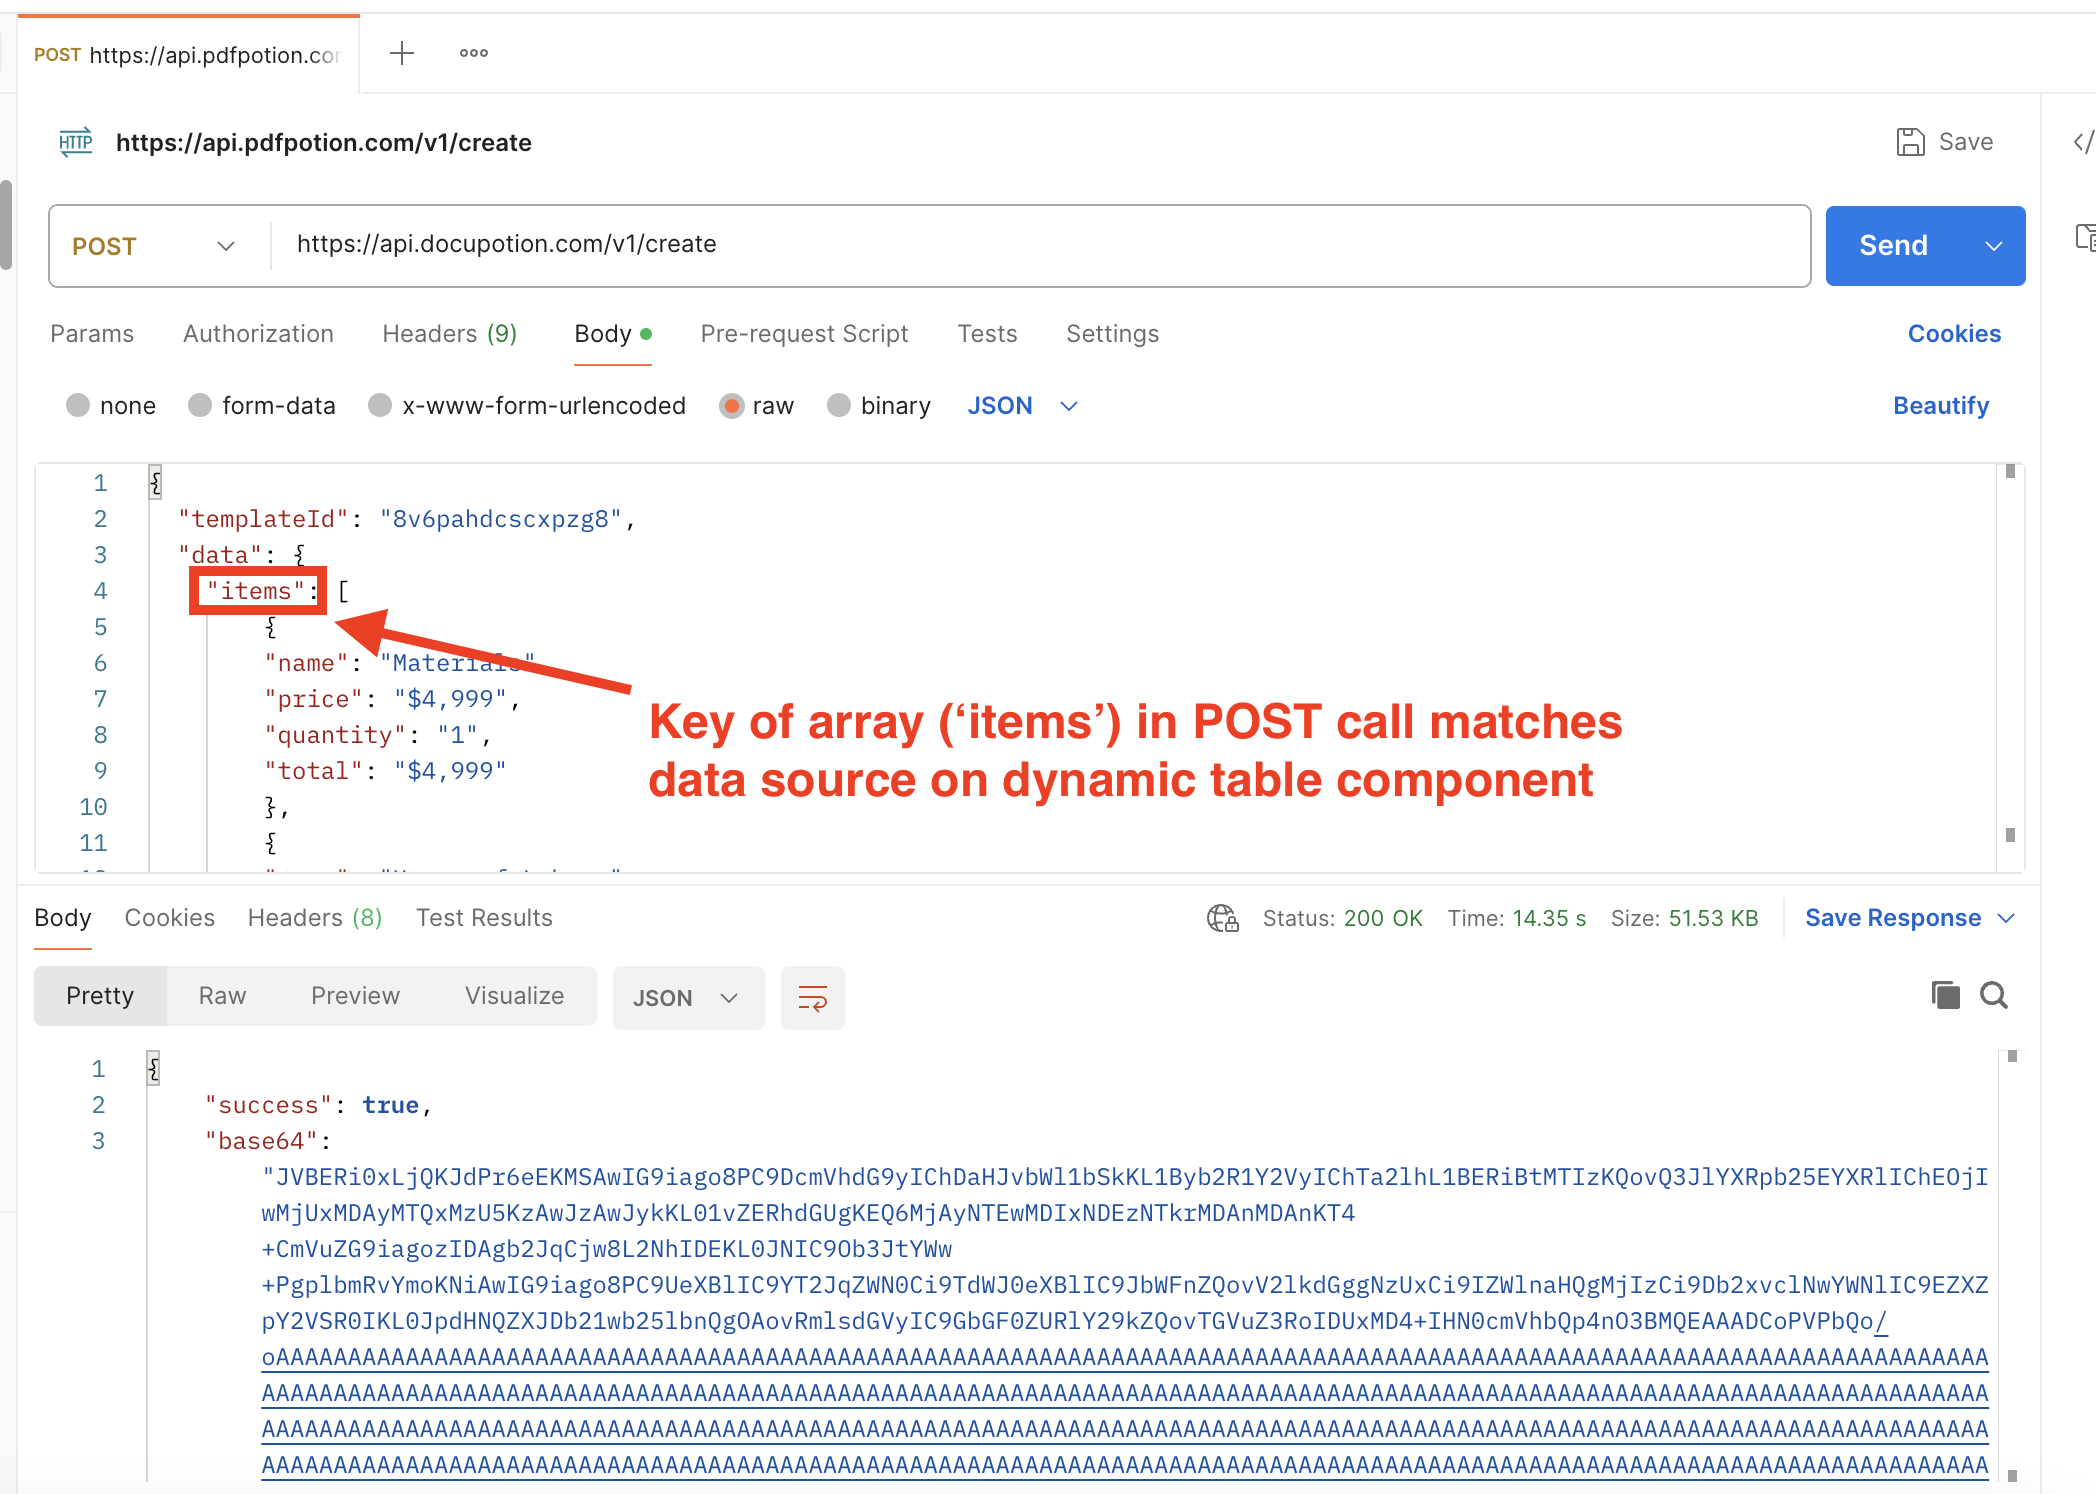Expand the Send button arrow dropdown
The height and width of the screenshot is (1494, 2096).
point(1993,246)
